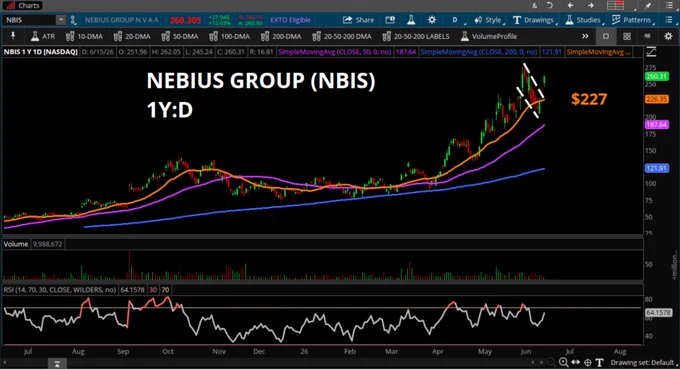This screenshot has width=680, height=369.
Task: Click the NEBIUS GROUP N V A A name
Action: (x=121, y=20)
